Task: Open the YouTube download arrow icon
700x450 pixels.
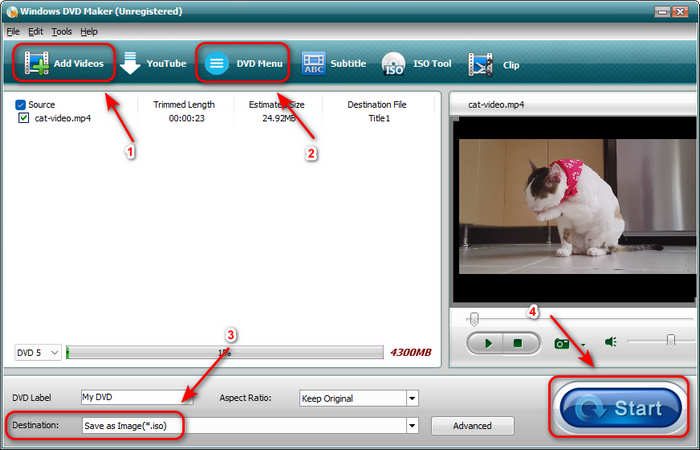Action: [130, 63]
